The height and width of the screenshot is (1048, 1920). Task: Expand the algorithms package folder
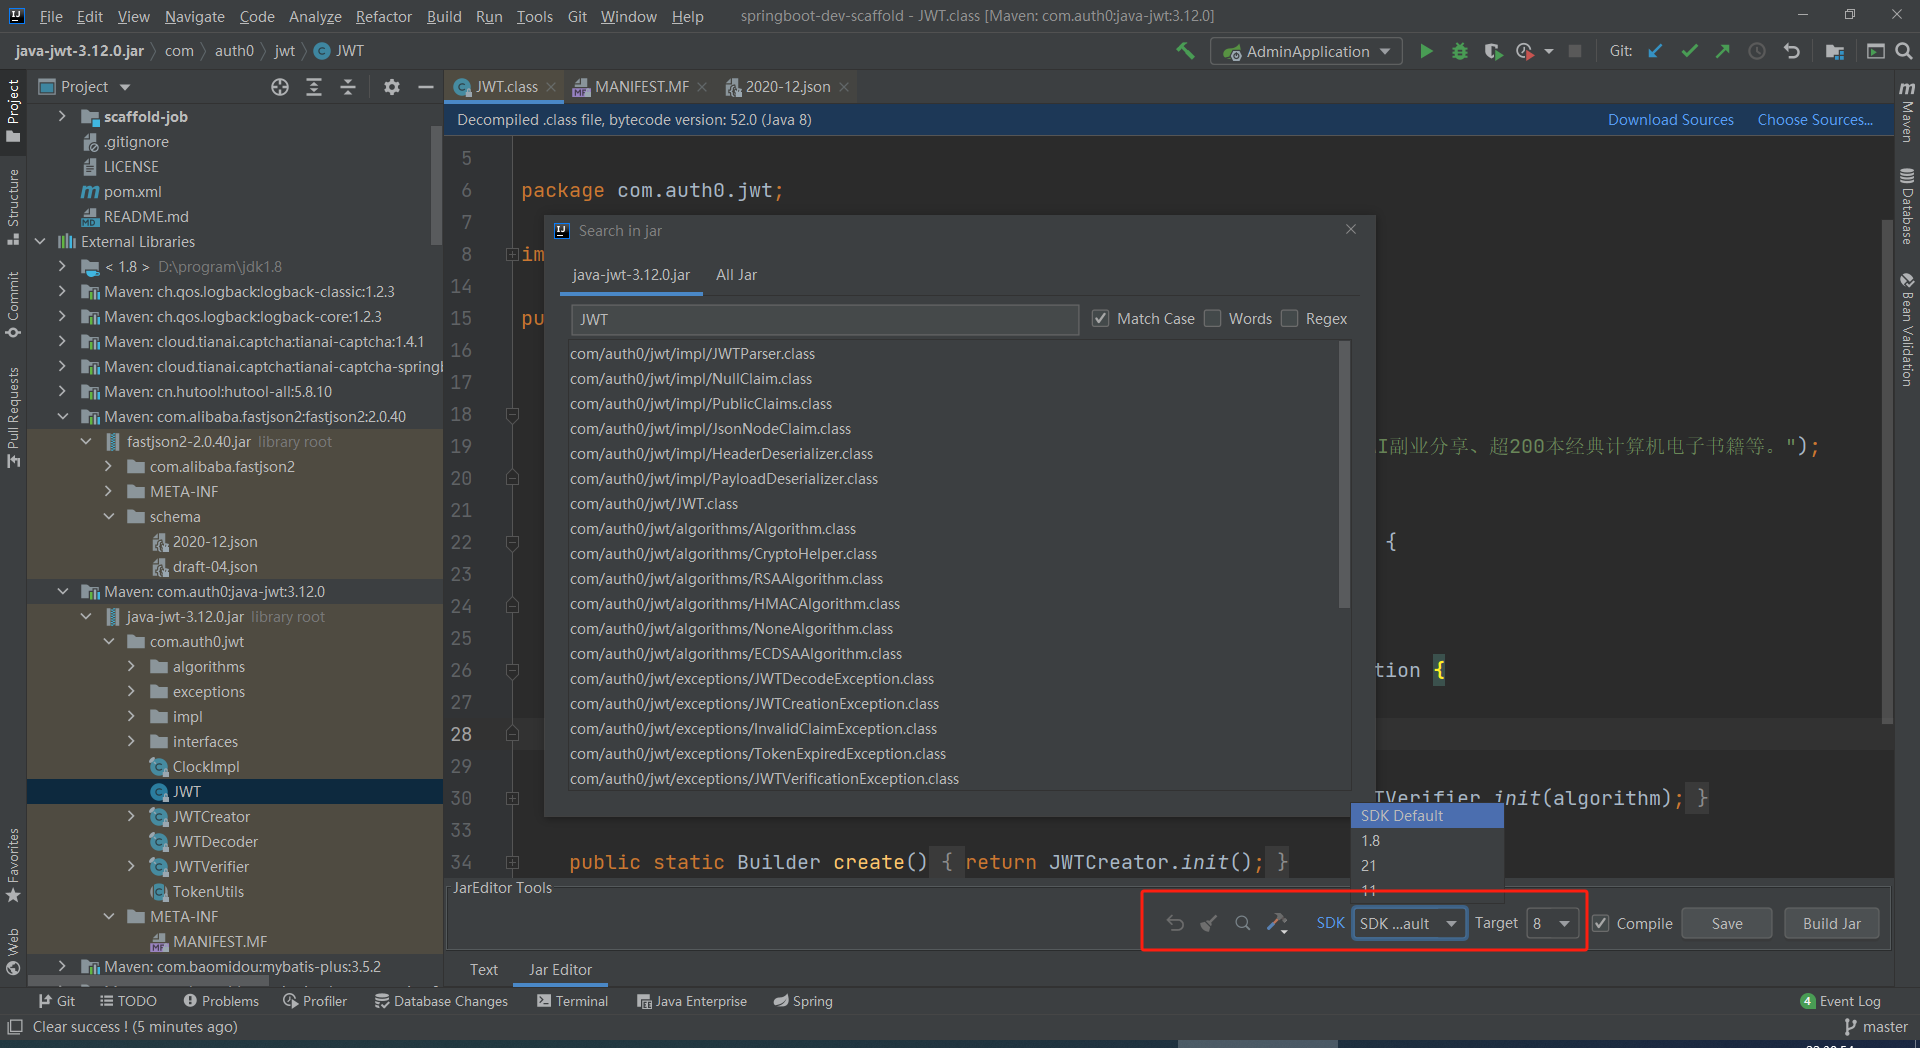131,667
